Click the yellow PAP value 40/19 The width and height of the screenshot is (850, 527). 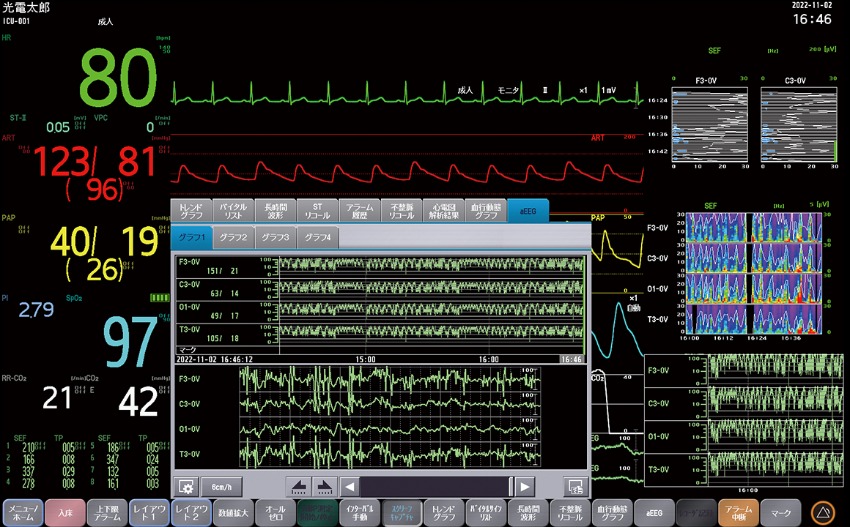coord(104,241)
